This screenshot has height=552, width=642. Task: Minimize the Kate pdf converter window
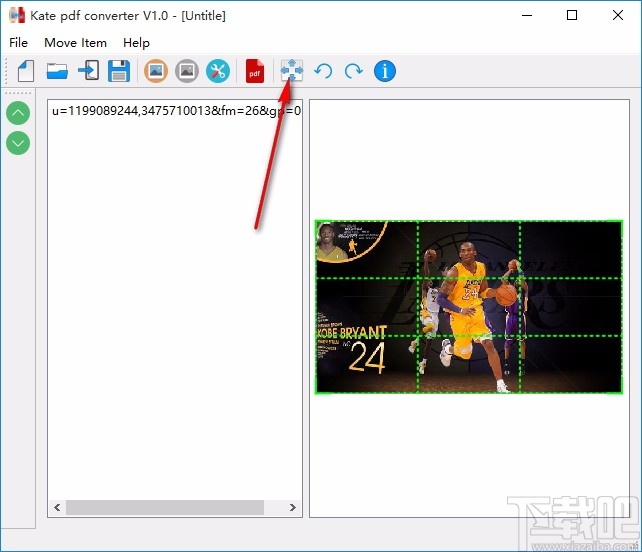[527, 16]
